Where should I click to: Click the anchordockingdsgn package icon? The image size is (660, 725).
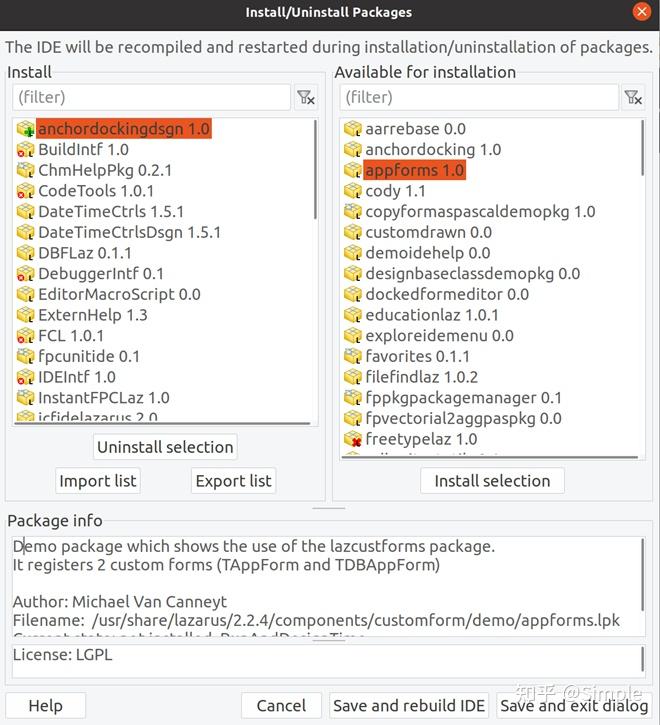tap(25, 129)
